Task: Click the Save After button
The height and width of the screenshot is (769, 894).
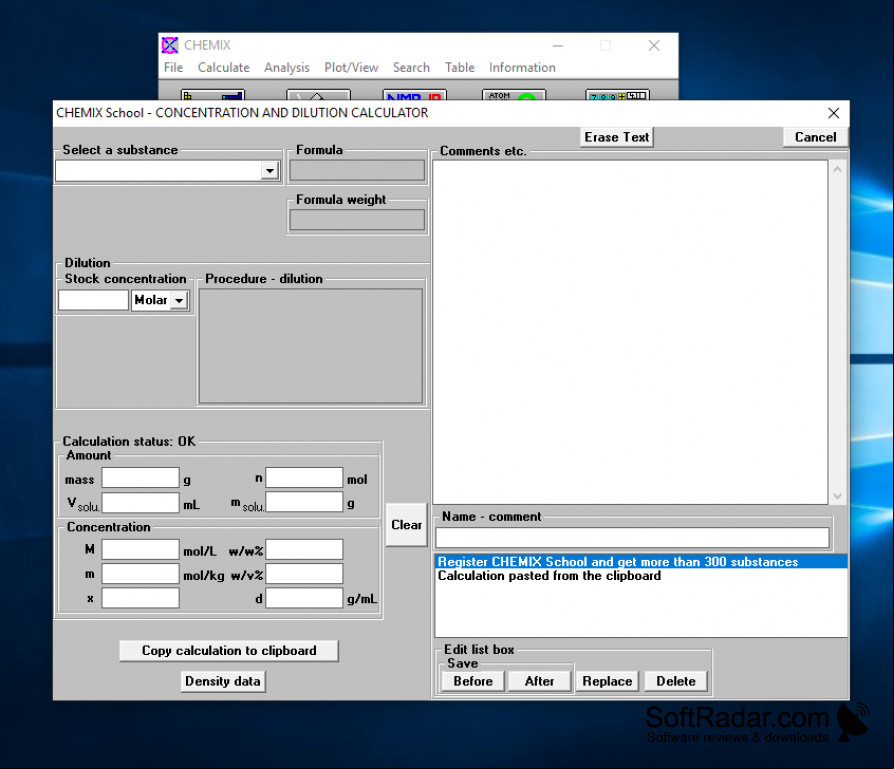Action: [x=539, y=681]
